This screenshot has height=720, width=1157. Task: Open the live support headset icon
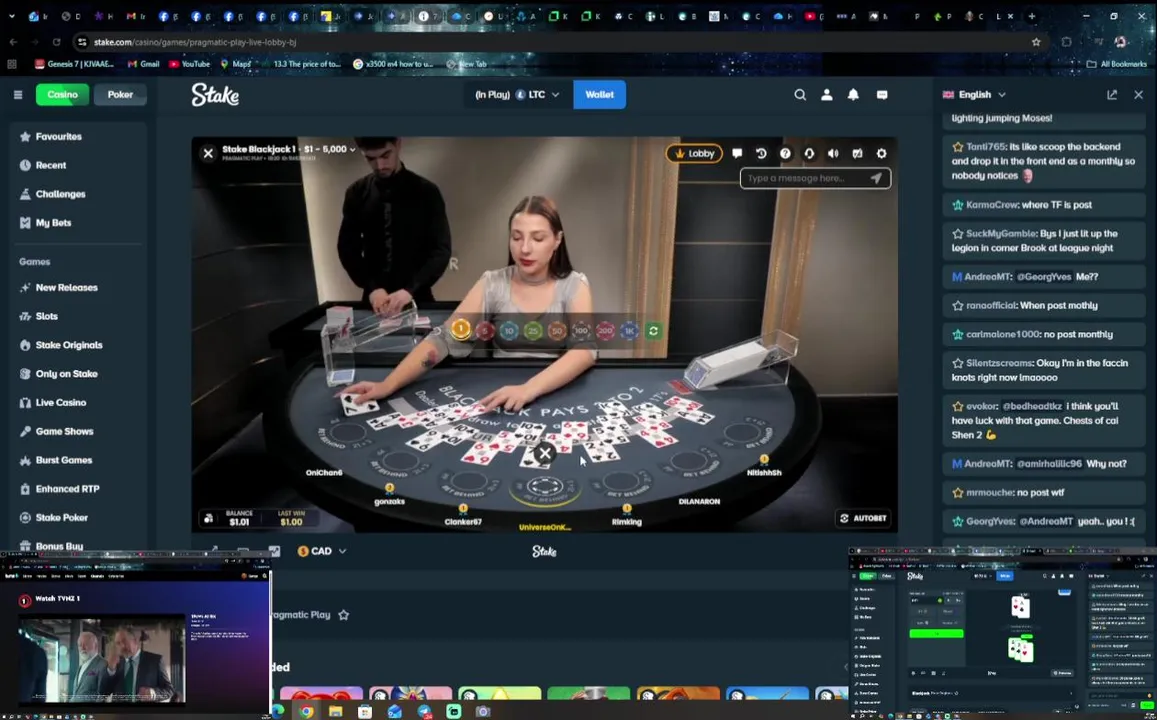[809, 153]
